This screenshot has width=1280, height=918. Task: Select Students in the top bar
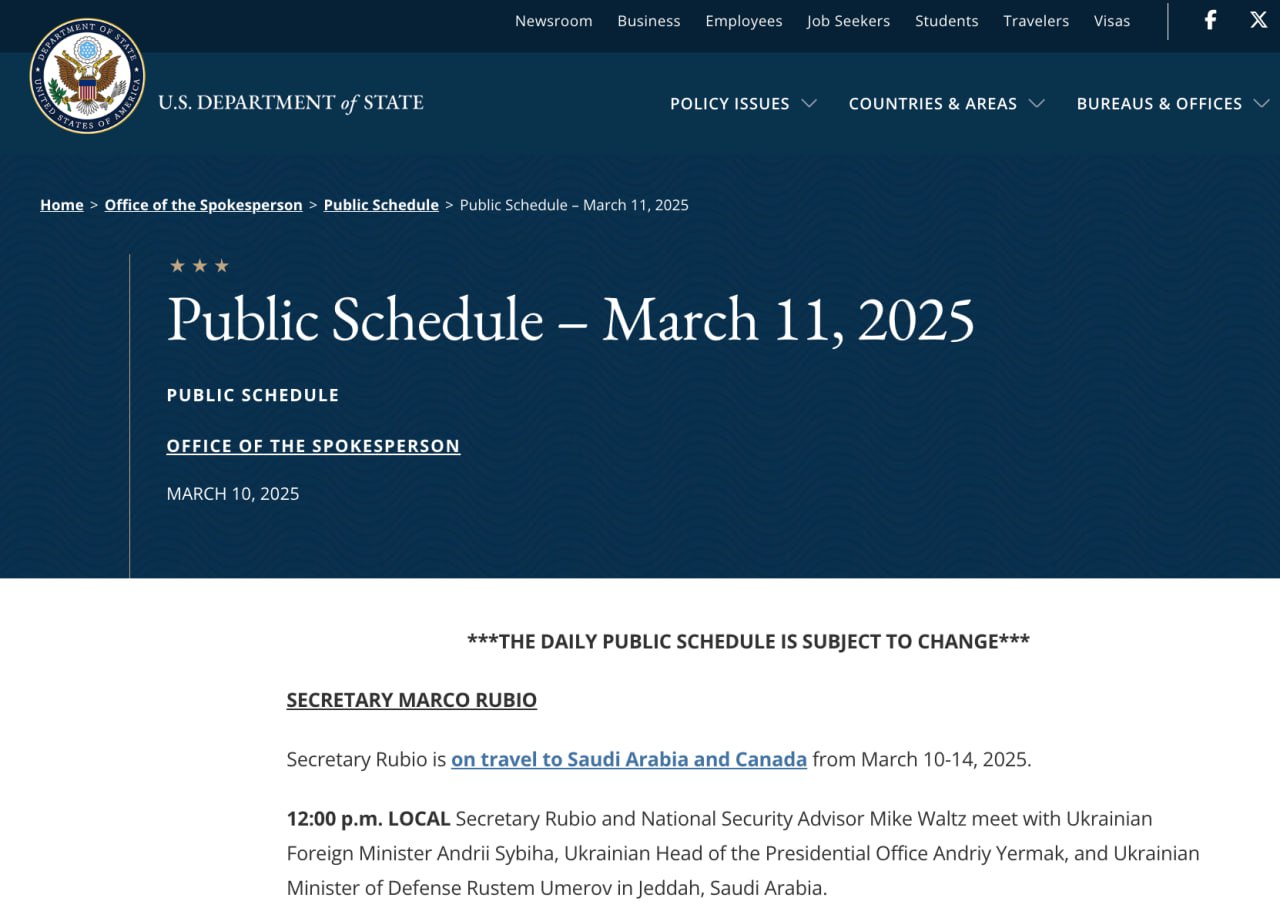946,21
